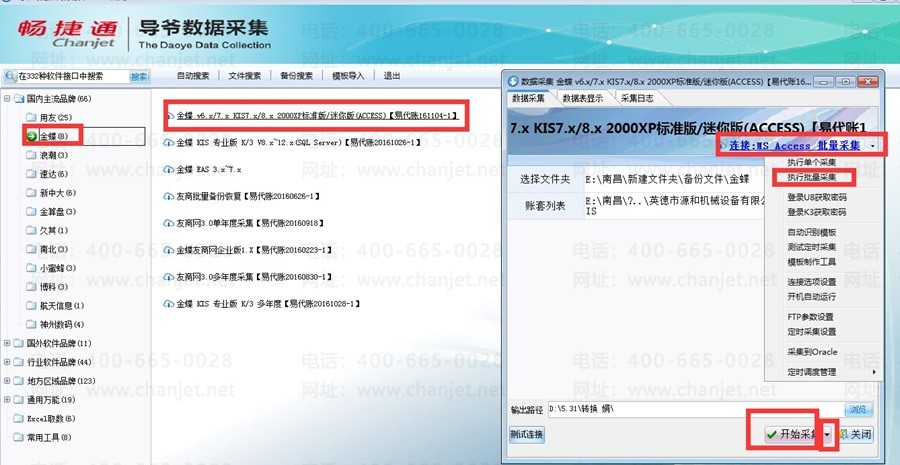Click the 连接:MS Access 批量采集 link
This screenshot has width=900, height=465.
(x=794, y=146)
